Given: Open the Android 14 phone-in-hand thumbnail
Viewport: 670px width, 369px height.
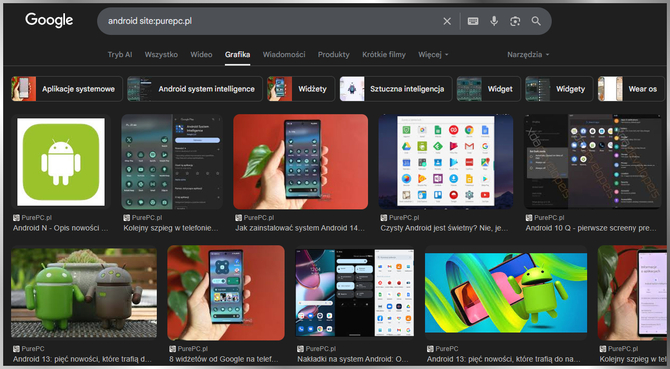Looking at the screenshot, I should click(300, 162).
